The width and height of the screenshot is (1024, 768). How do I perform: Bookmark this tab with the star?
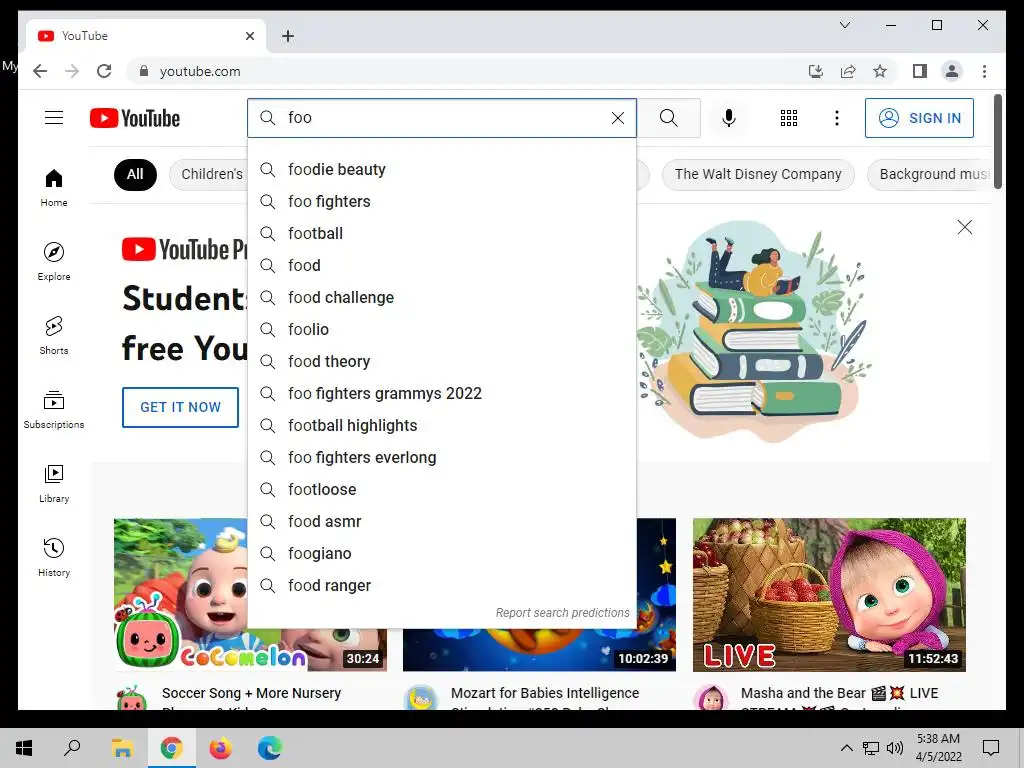[x=880, y=71]
